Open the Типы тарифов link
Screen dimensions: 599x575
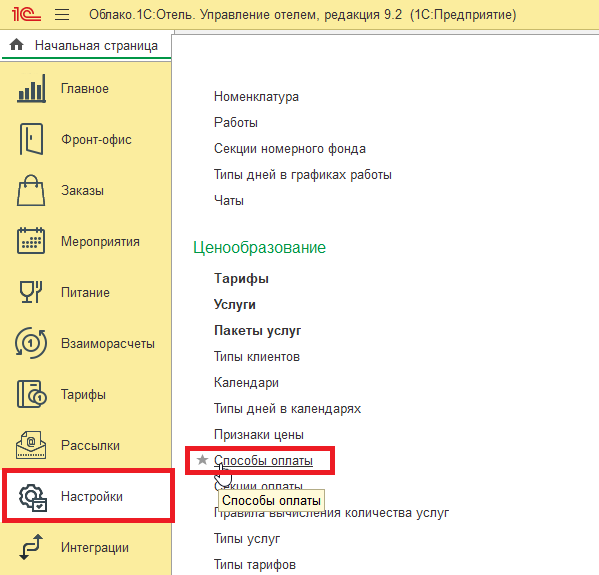(254, 565)
